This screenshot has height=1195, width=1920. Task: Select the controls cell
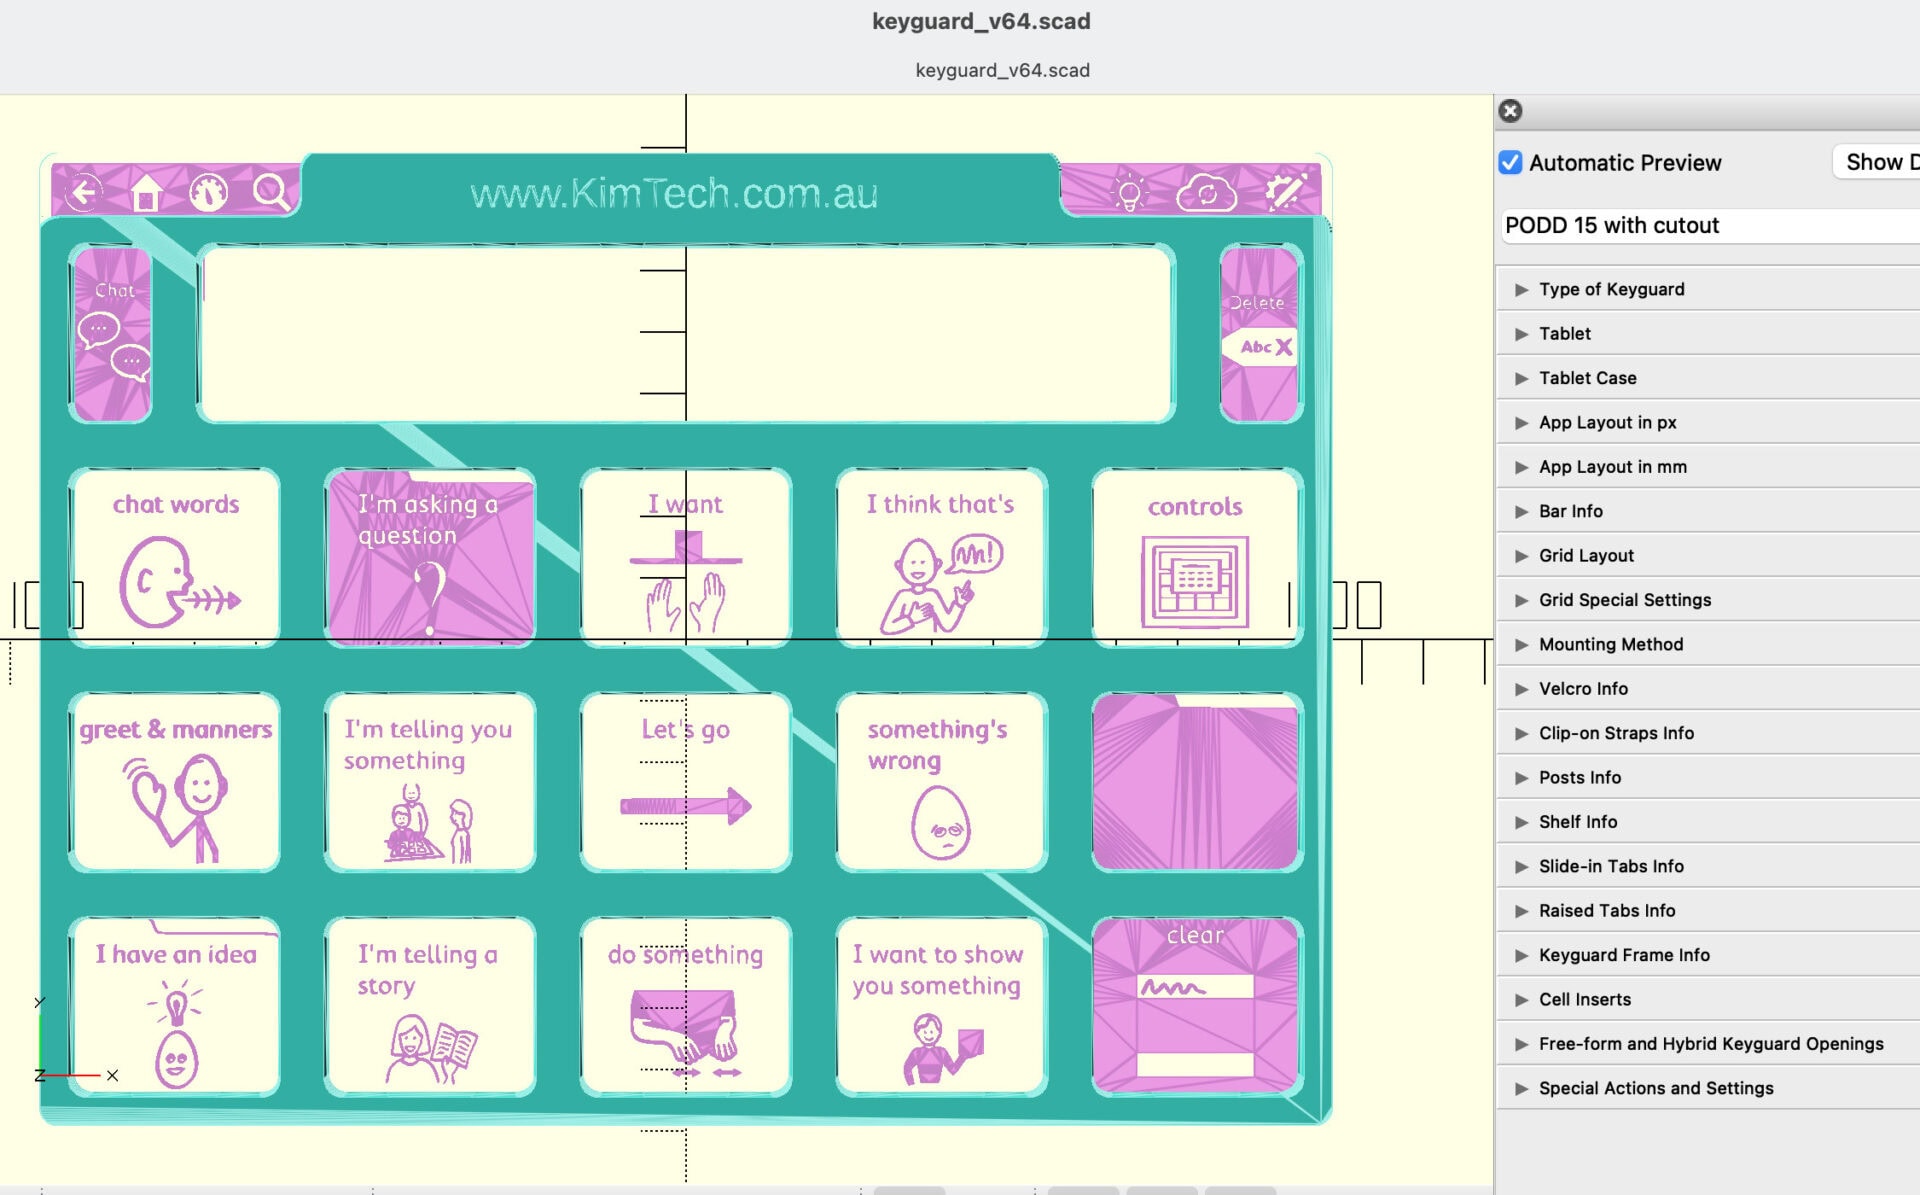(x=1197, y=558)
